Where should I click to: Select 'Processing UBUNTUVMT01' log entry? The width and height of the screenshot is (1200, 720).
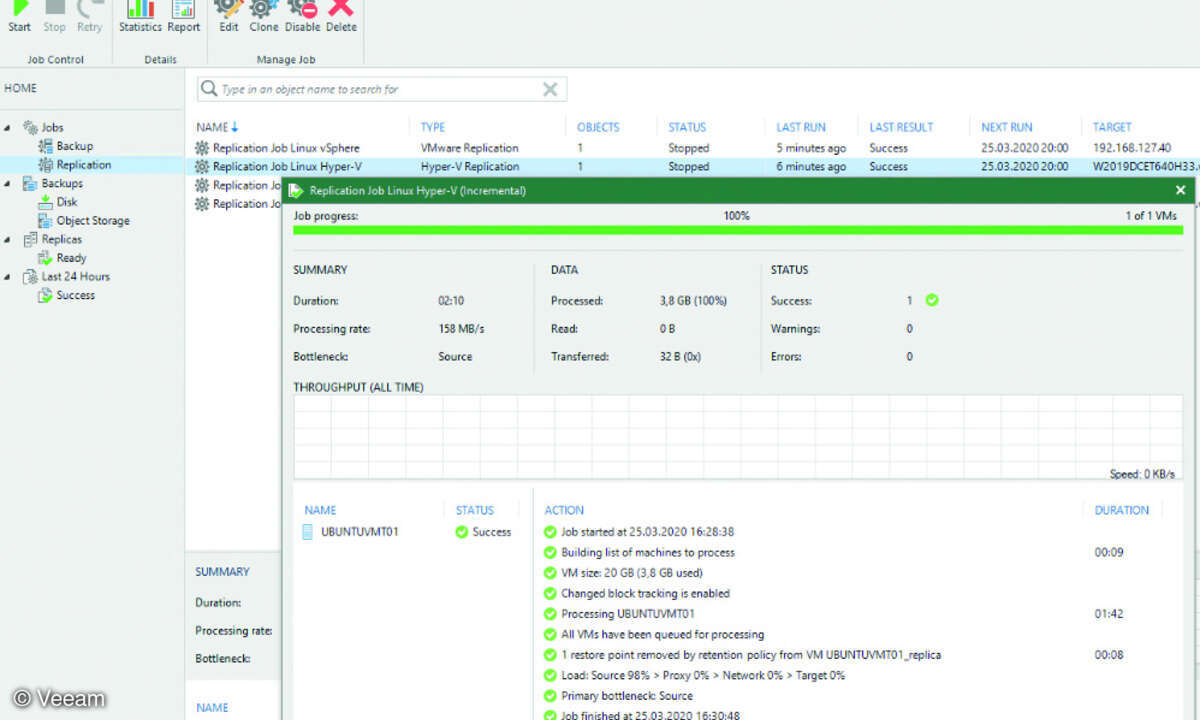tap(619, 614)
